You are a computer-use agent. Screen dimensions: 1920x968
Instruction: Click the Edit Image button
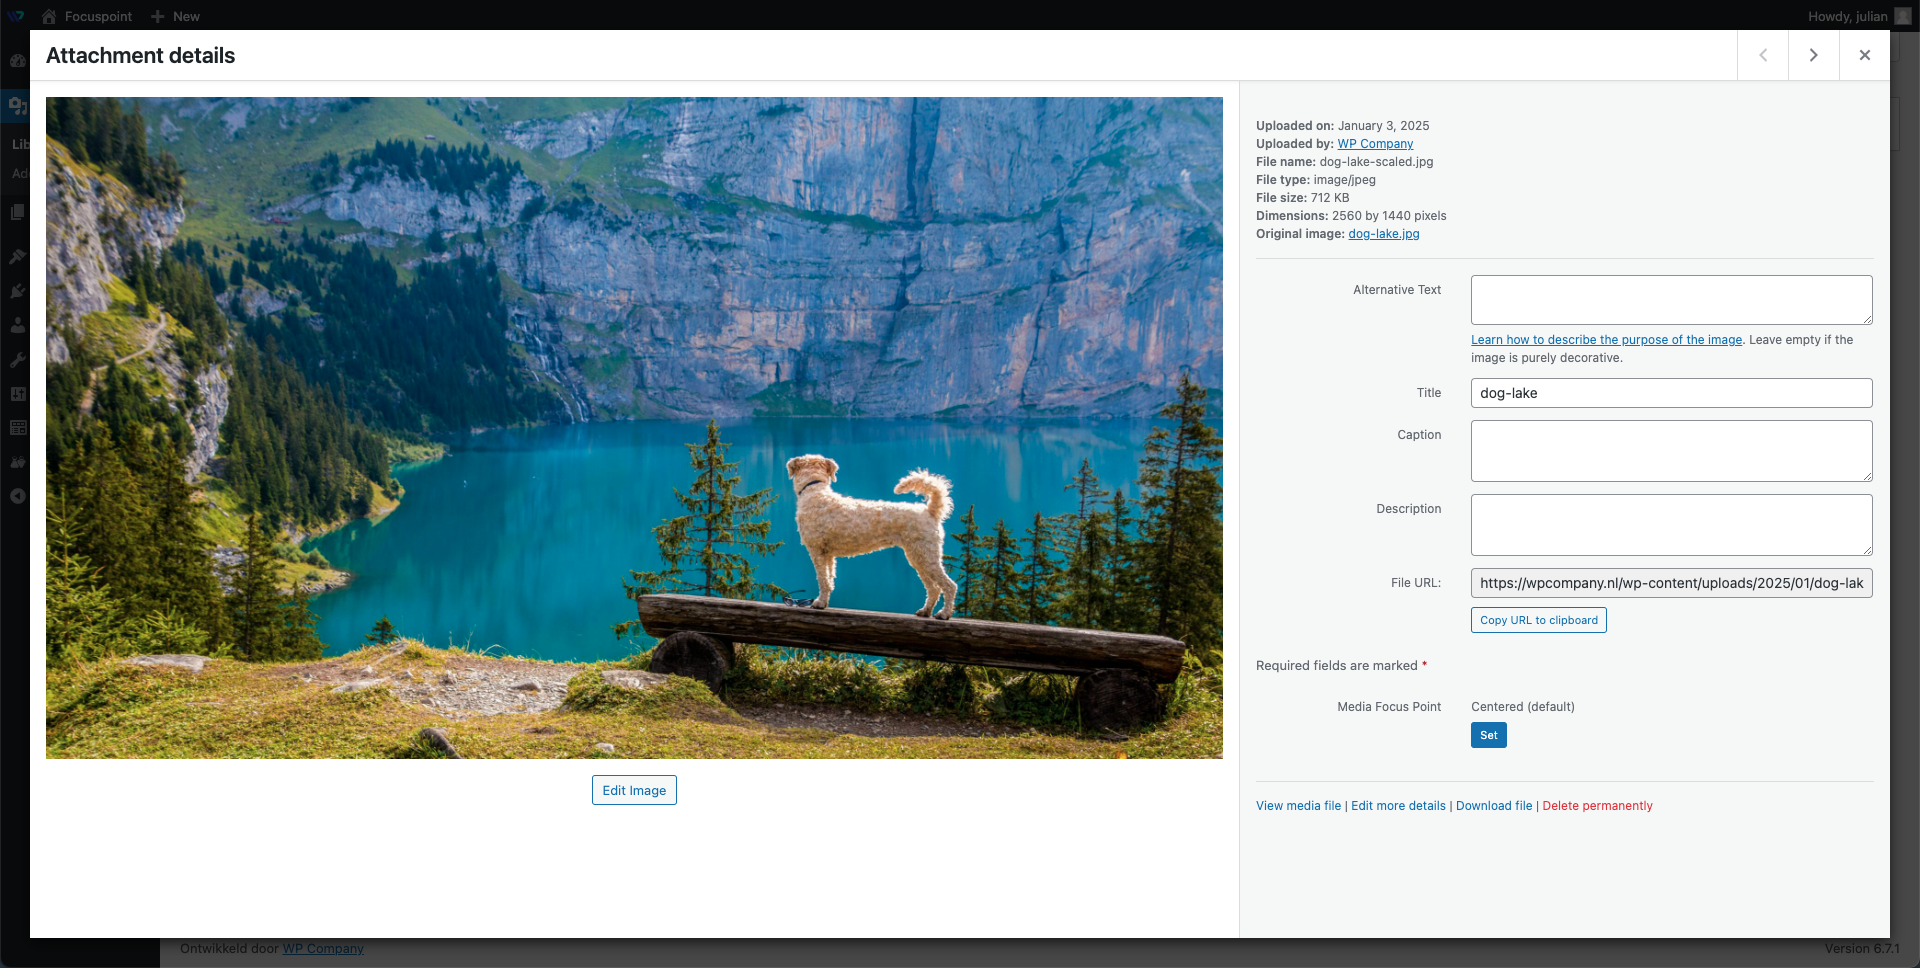(x=634, y=790)
